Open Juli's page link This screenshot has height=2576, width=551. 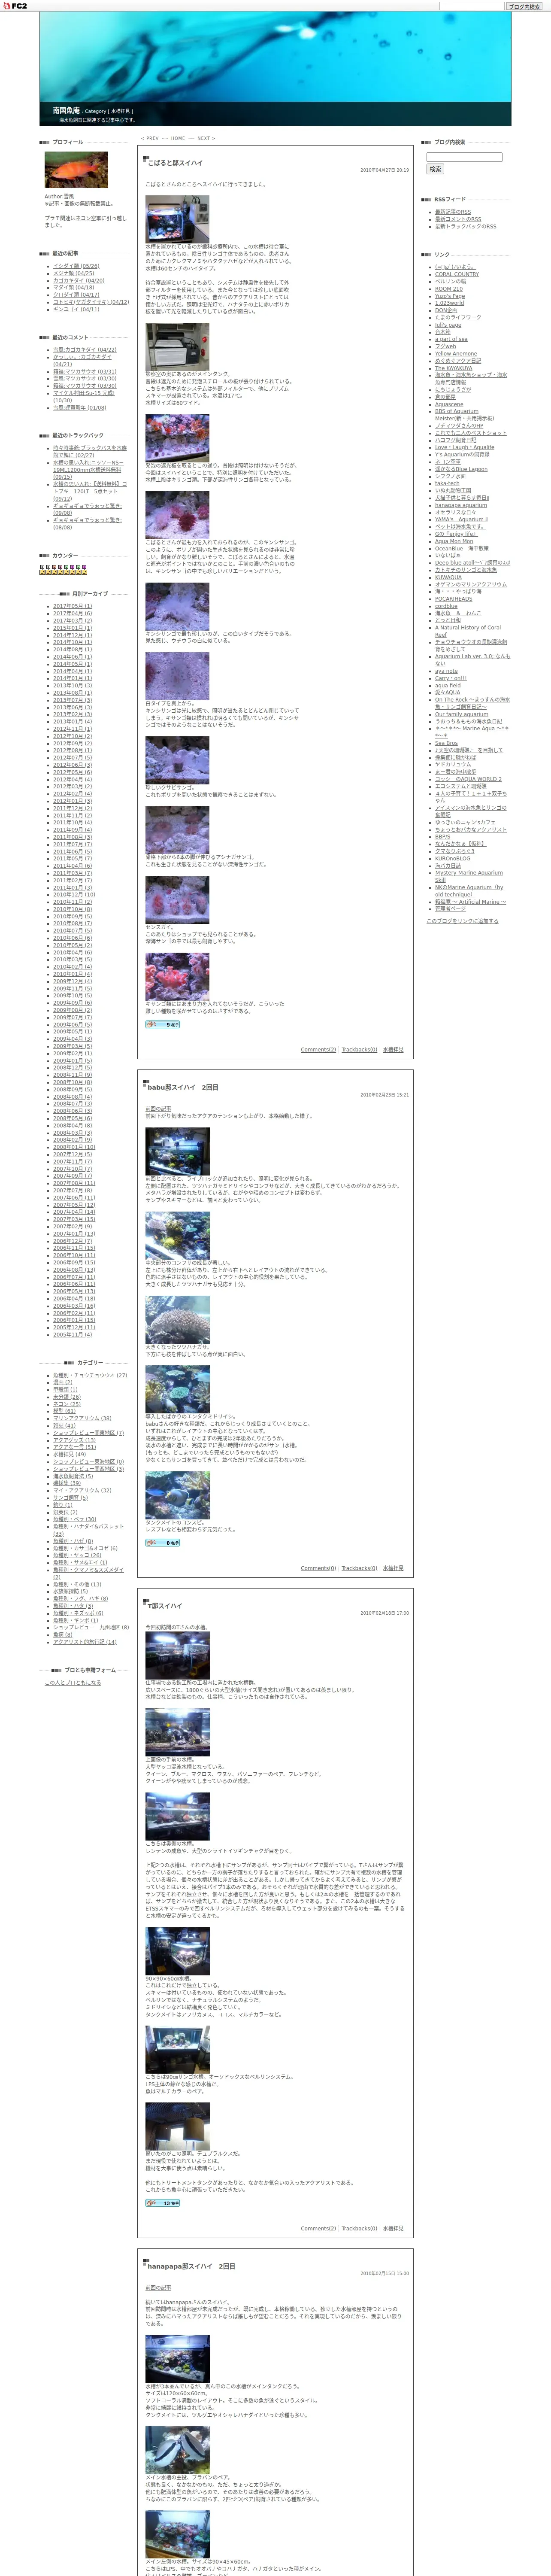(448, 325)
